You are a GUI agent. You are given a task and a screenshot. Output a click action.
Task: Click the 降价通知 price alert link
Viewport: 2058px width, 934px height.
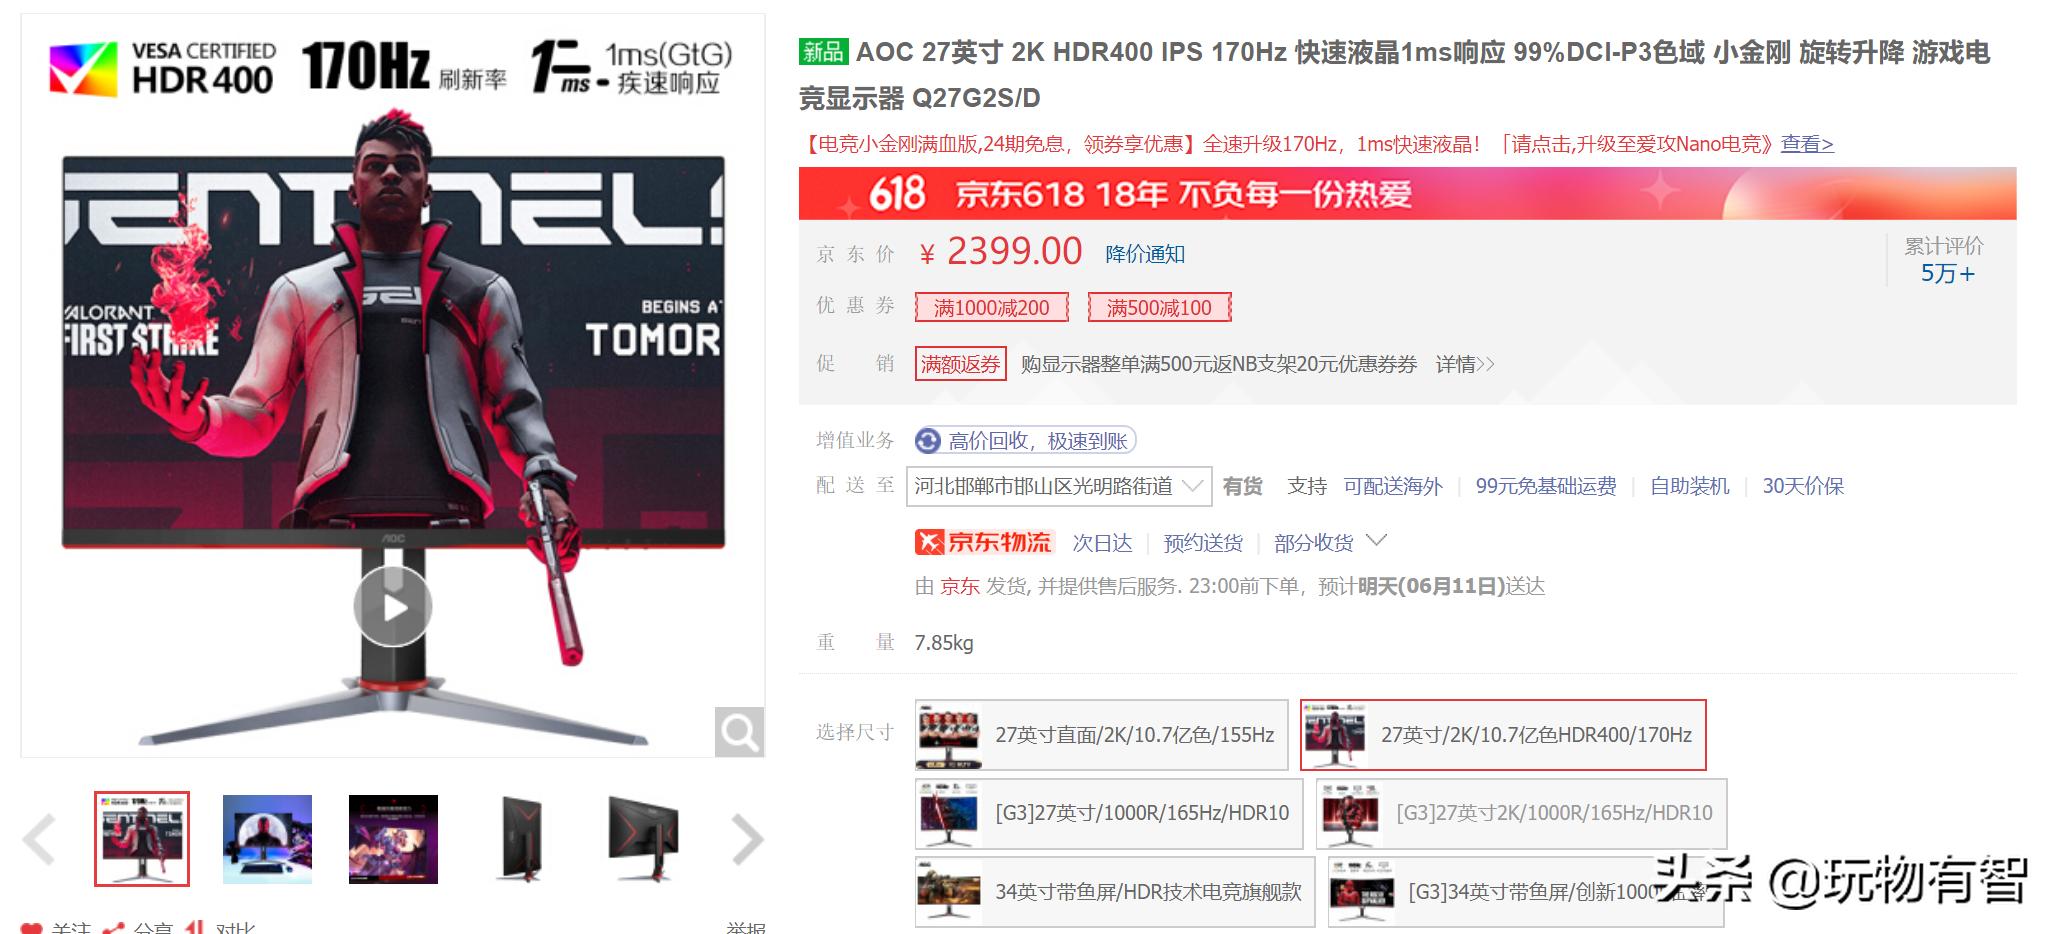click(x=1145, y=254)
